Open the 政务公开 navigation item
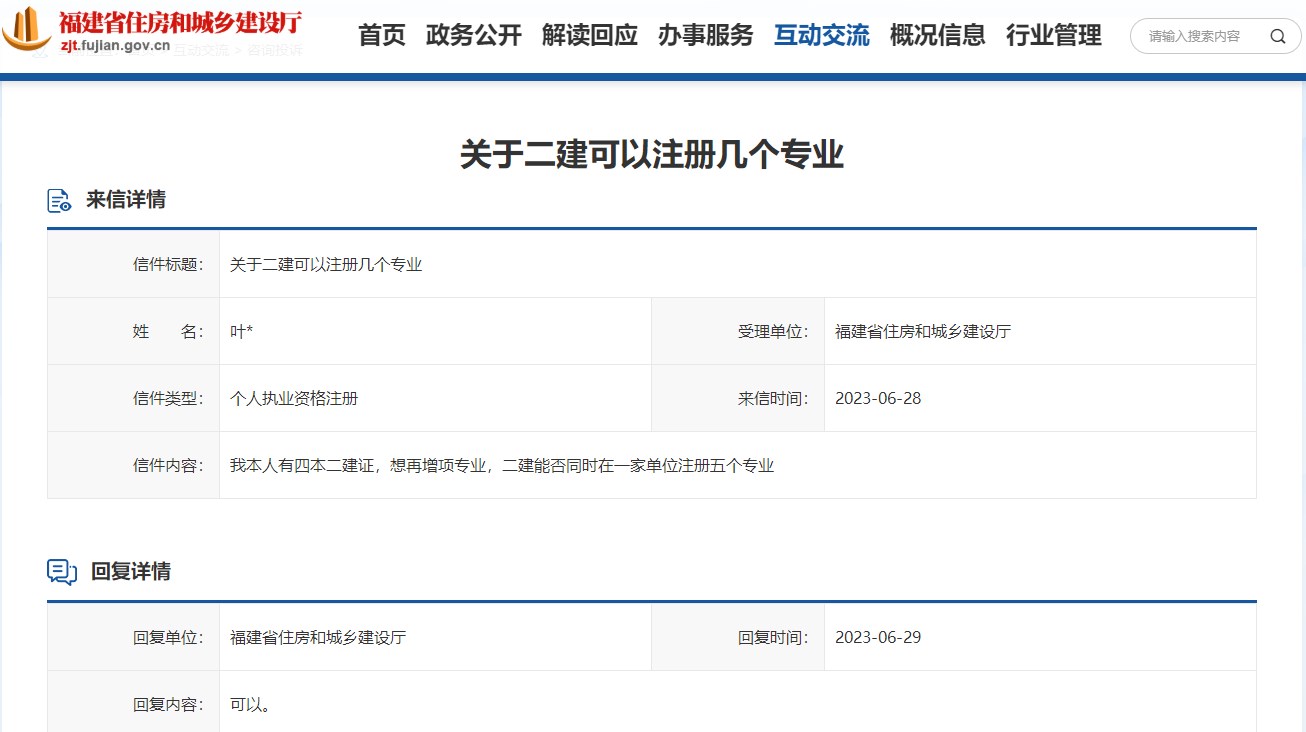The height and width of the screenshot is (732, 1306). 474,36
